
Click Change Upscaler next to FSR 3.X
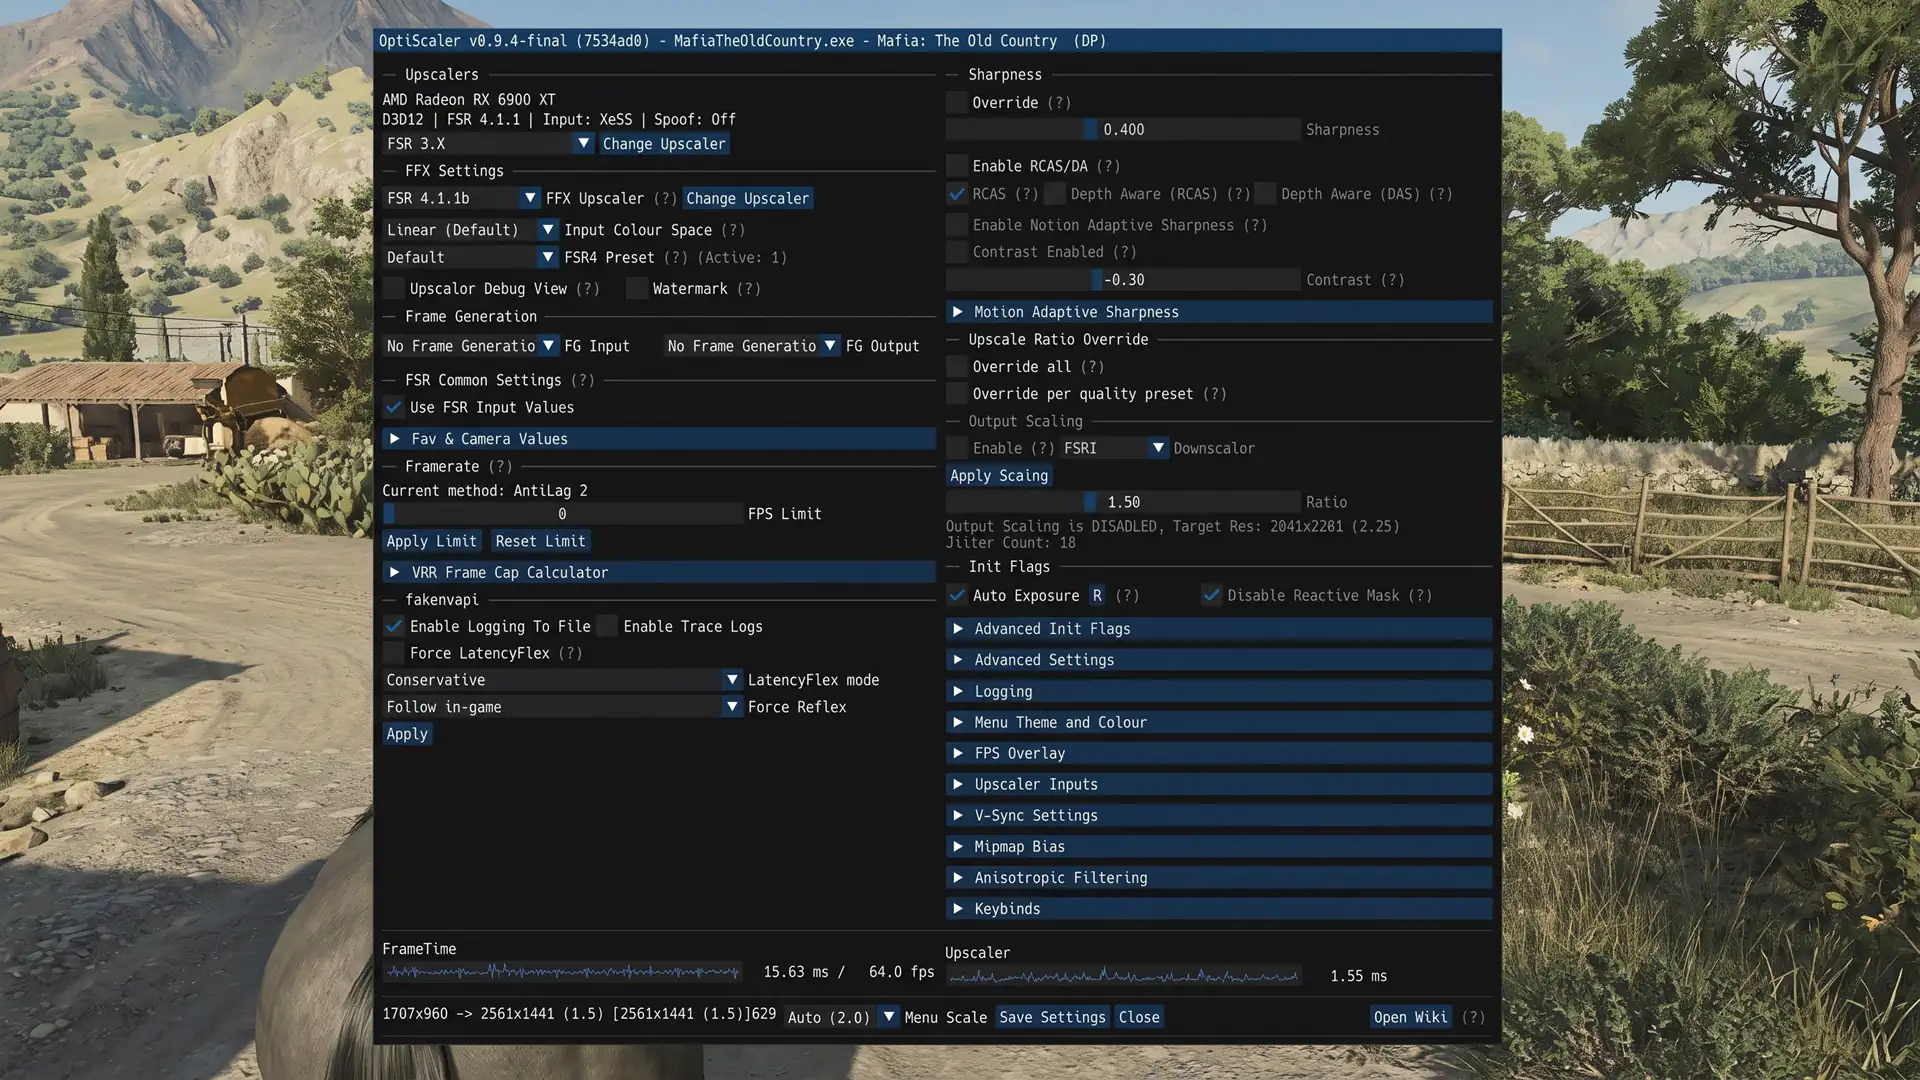(x=664, y=144)
